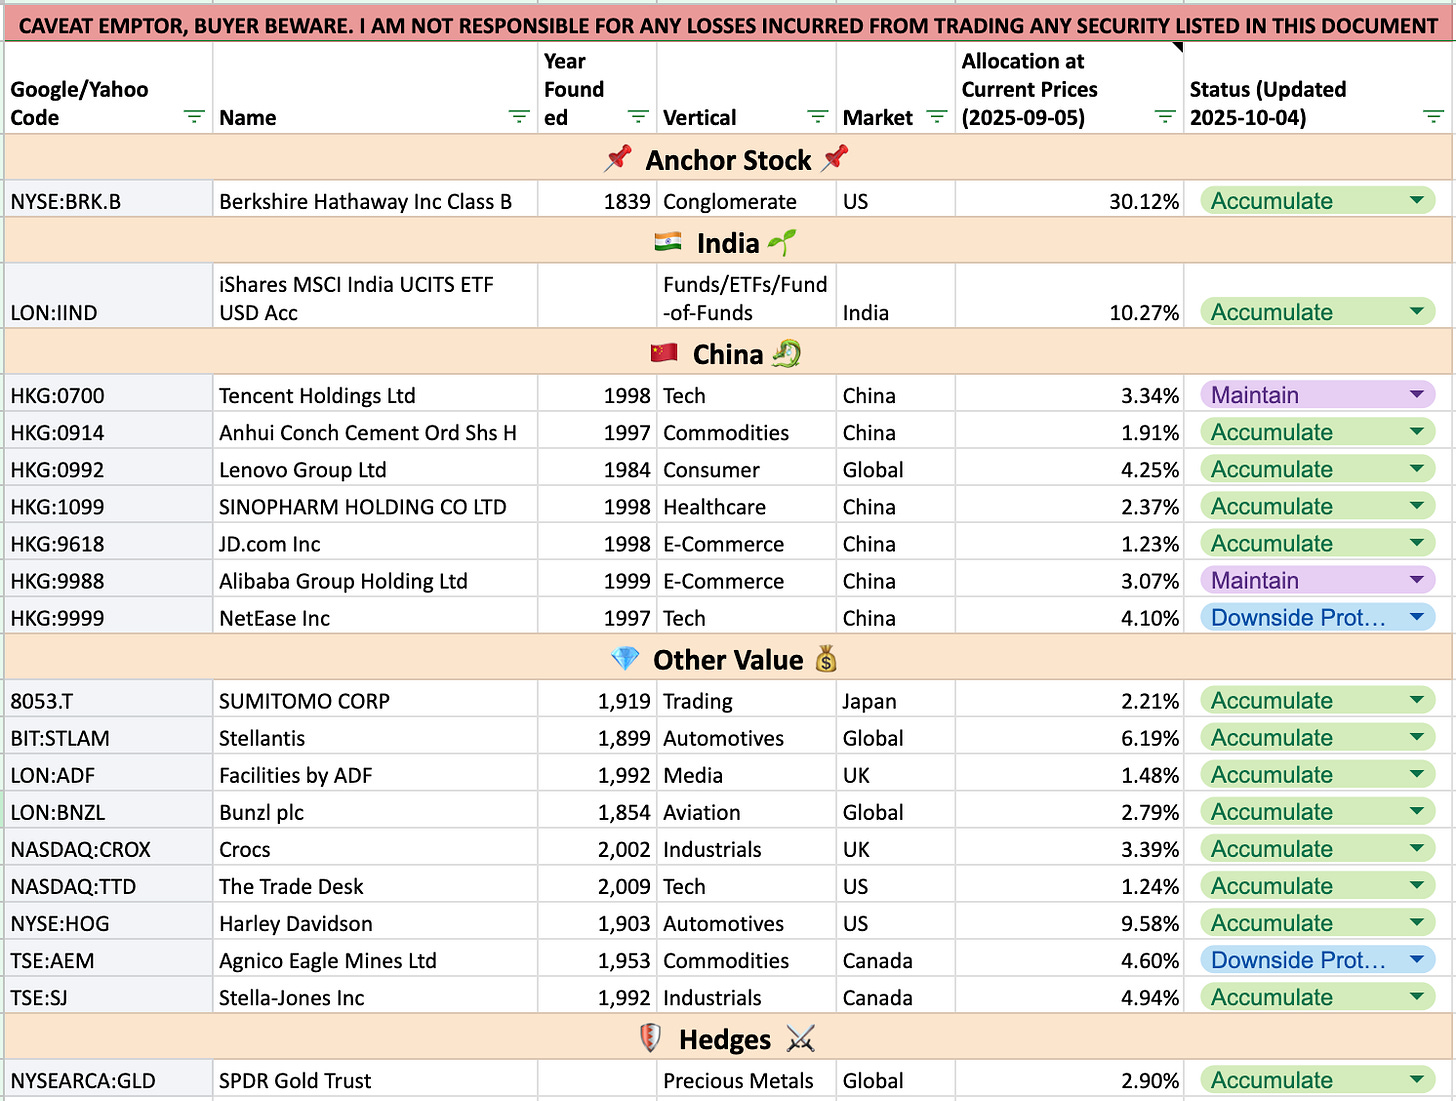This screenshot has width=1456, height=1101.
Task: Select cell BIT:STLAM
Action: 108,737
